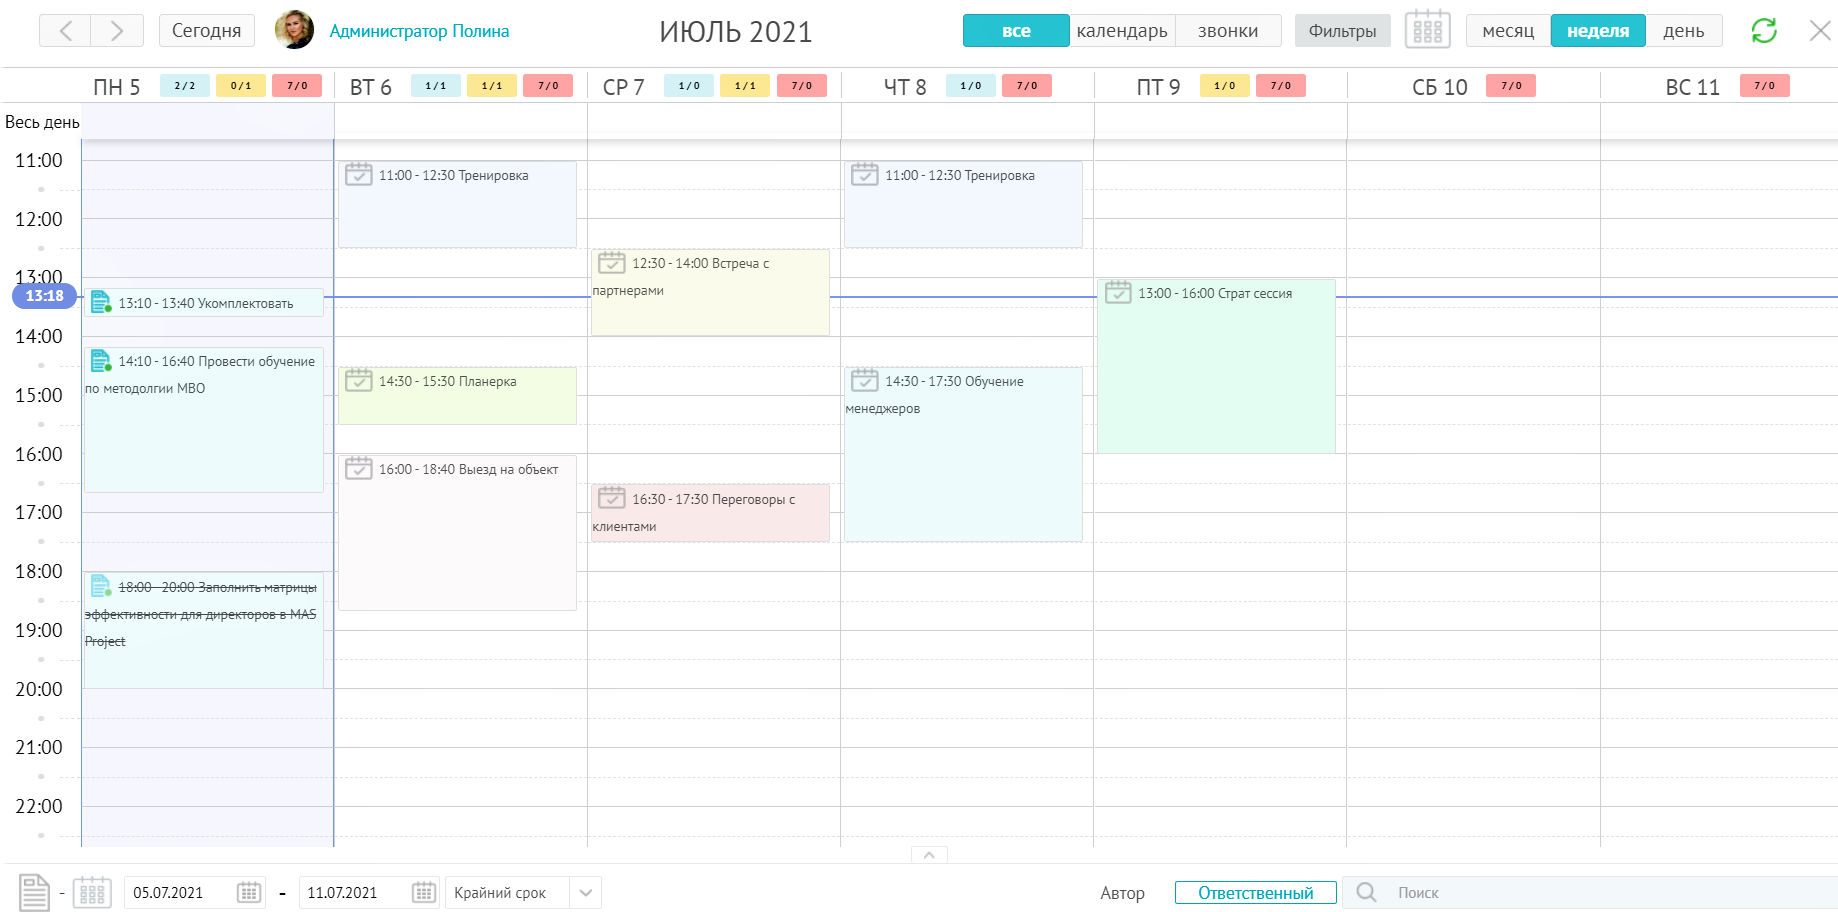Click the yellow 1/0 badge for Friday 9
Viewport: 1838px width, 912px height.
tap(1225, 86)
